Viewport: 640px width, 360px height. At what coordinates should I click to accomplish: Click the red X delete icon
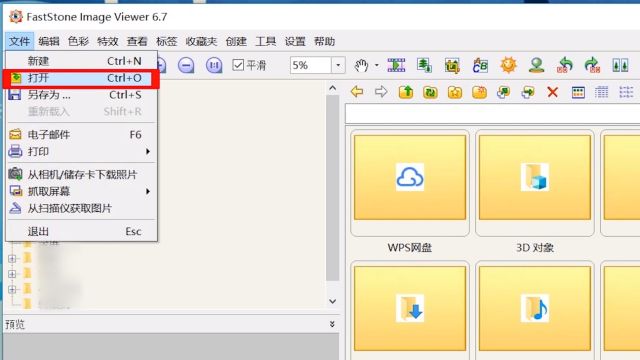point(553,92)
